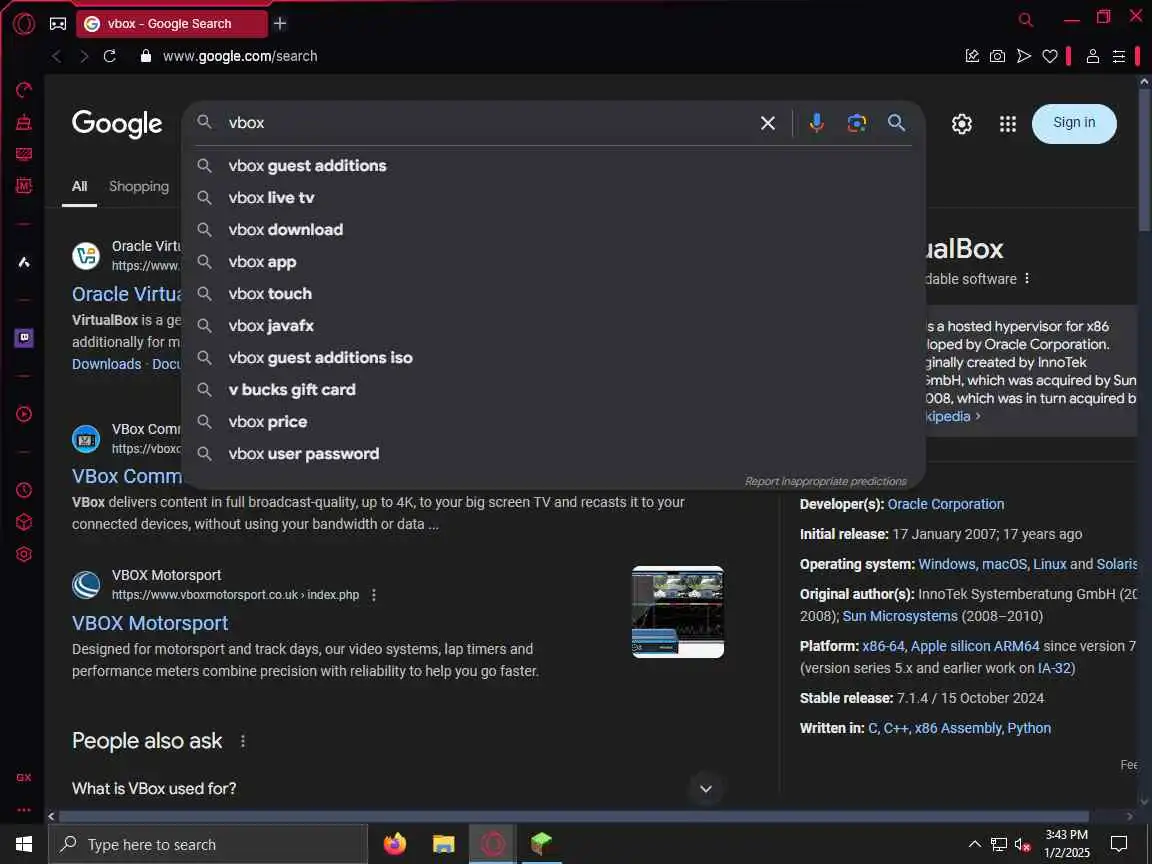Viewport: 1152px width, 864px height.
Task: Open the profile account icon
Action: point(1092,56)
